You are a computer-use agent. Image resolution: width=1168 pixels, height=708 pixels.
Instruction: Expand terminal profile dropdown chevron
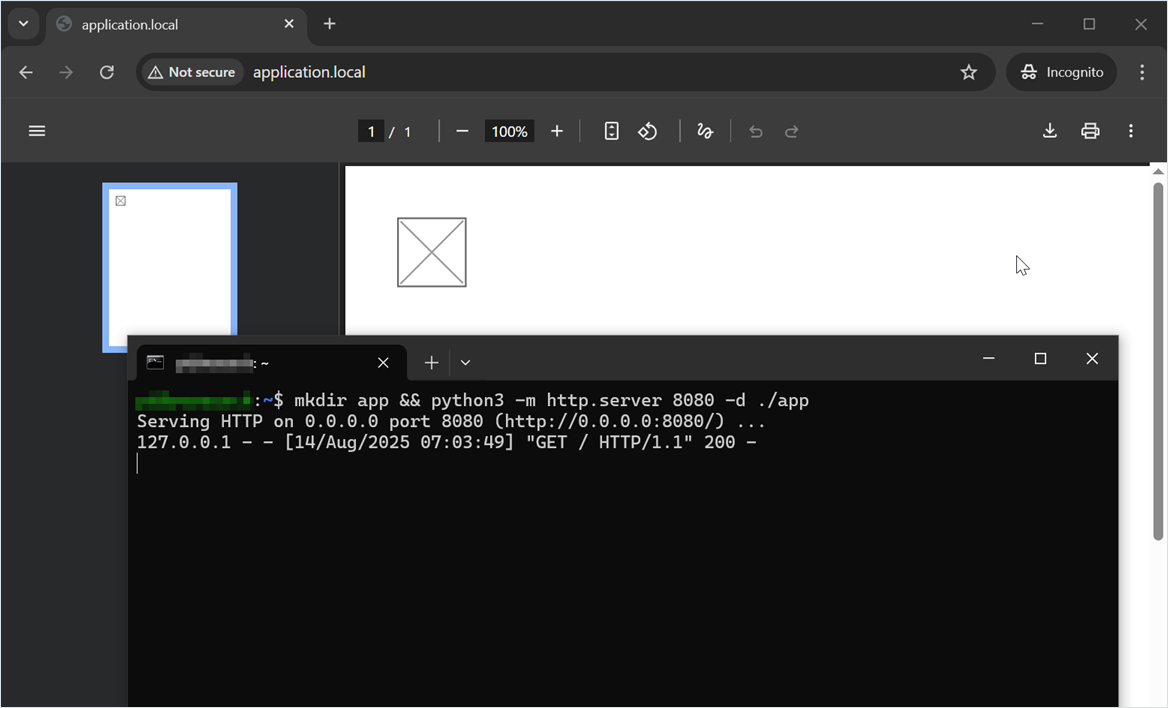[x=465, y=362]
